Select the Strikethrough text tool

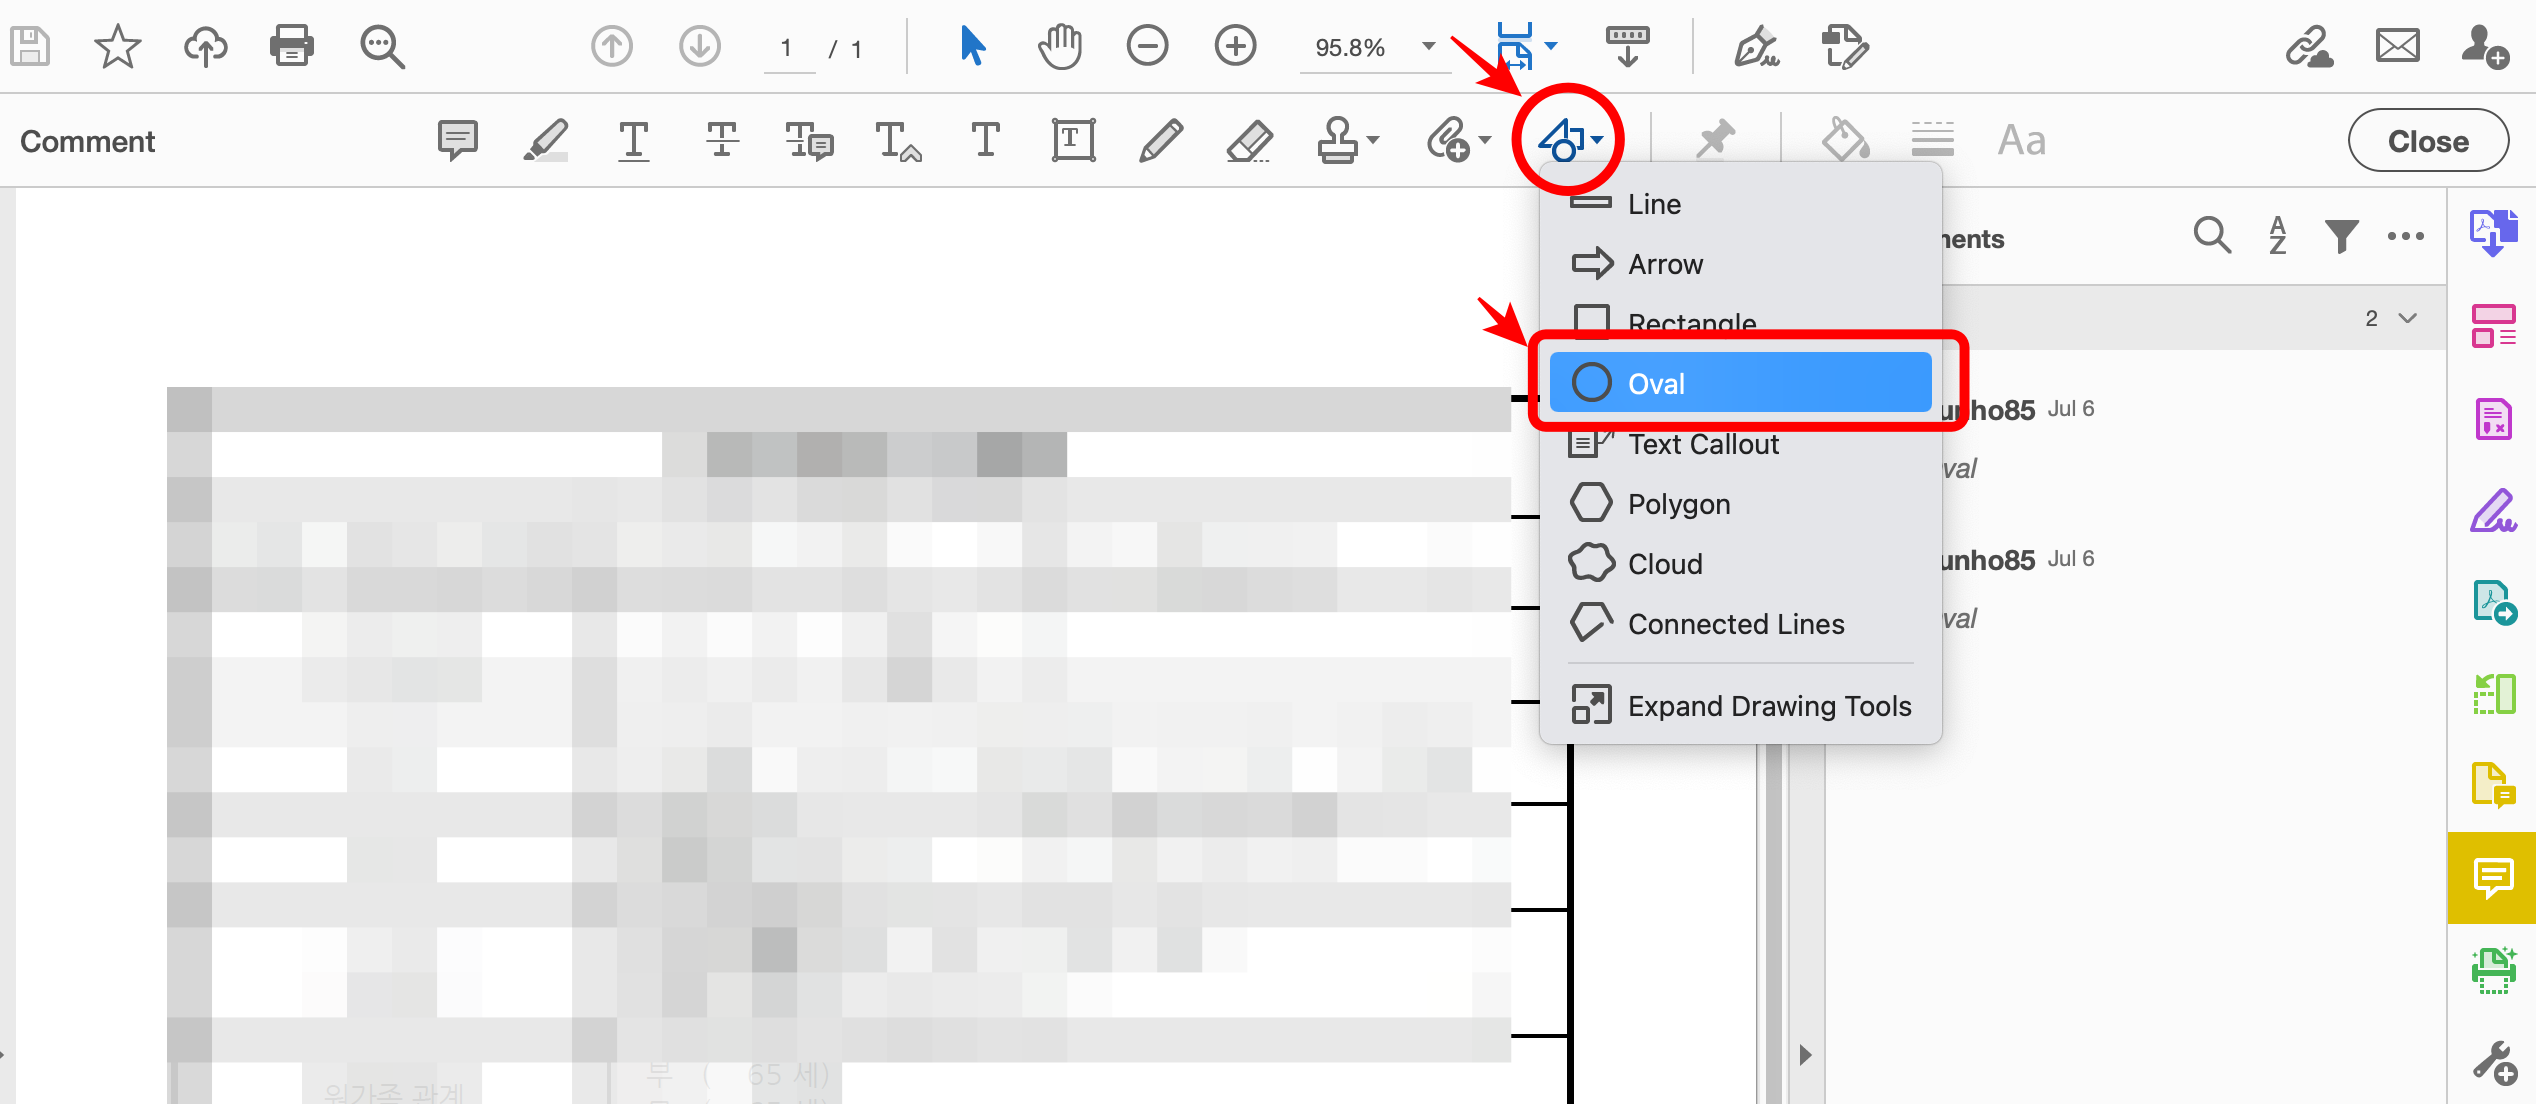(x=722, y=140)
